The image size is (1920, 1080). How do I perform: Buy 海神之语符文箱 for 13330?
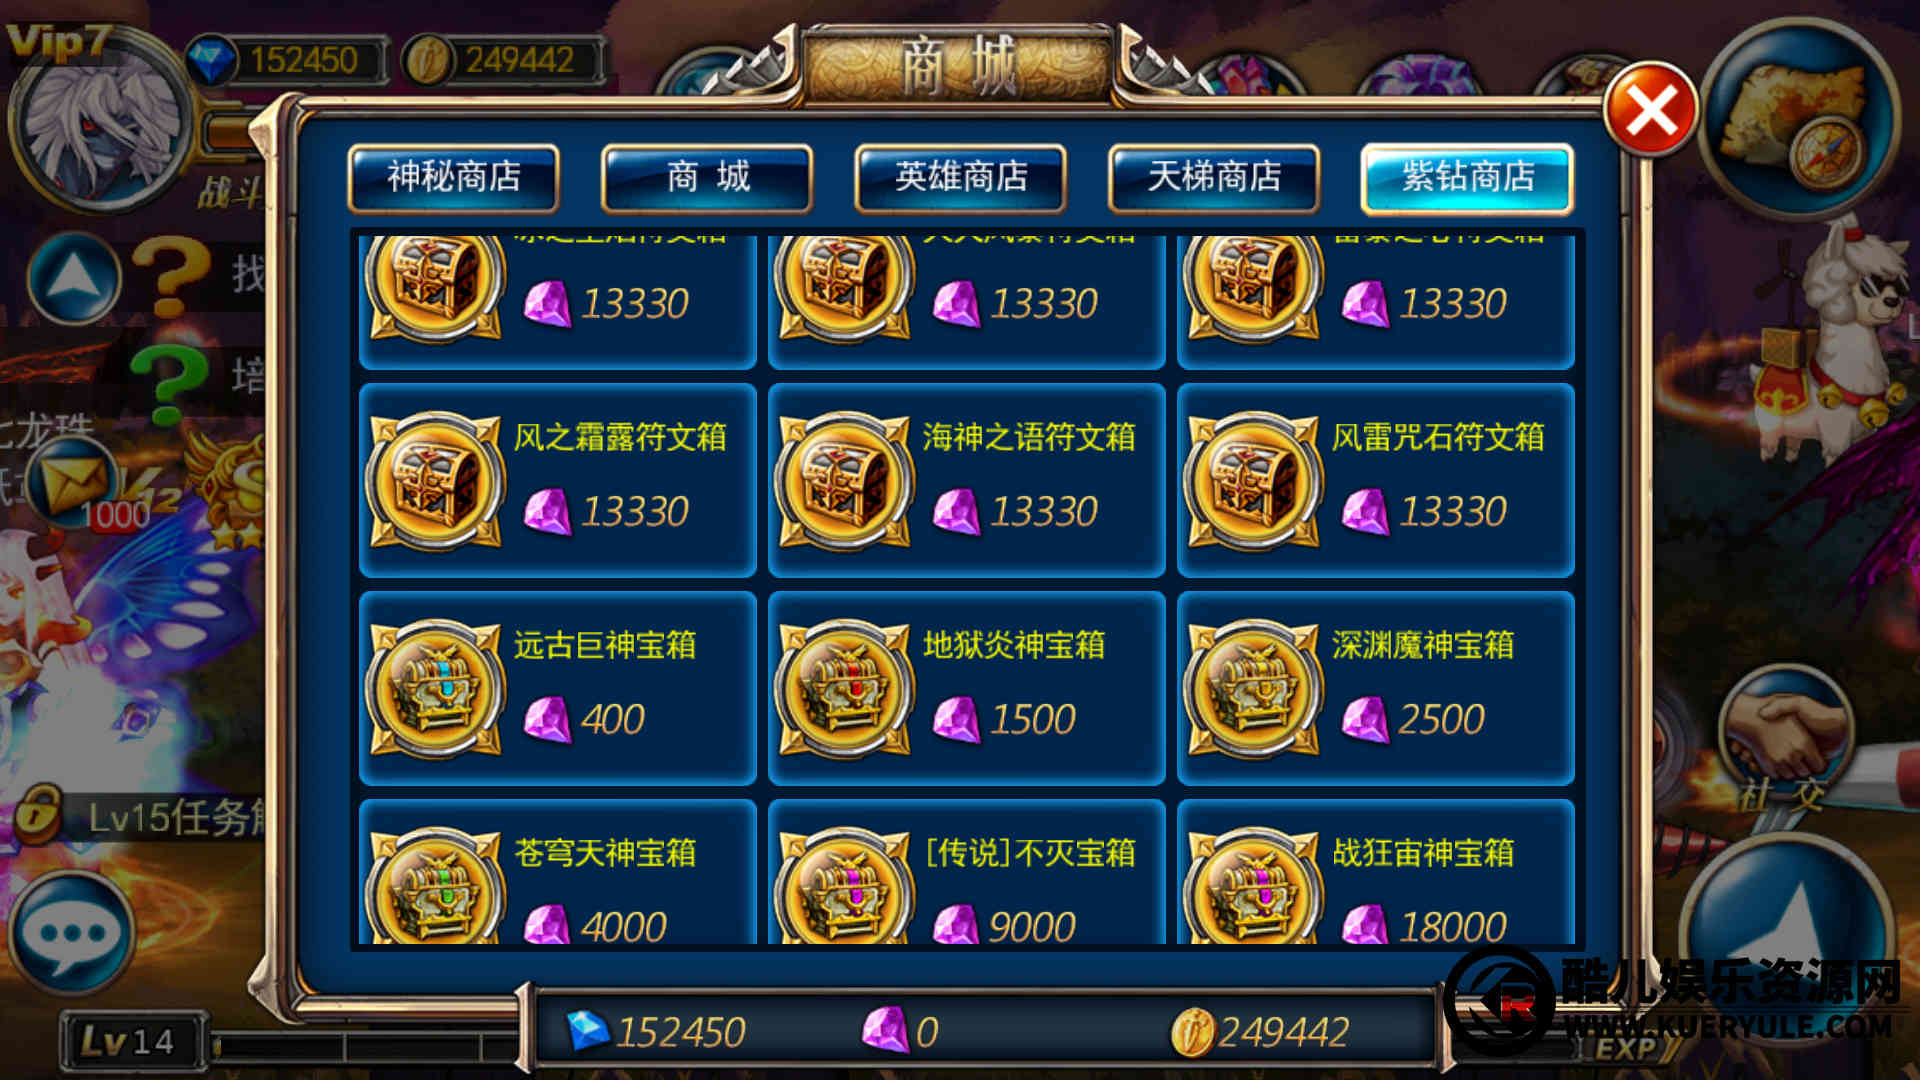[967, 481]
